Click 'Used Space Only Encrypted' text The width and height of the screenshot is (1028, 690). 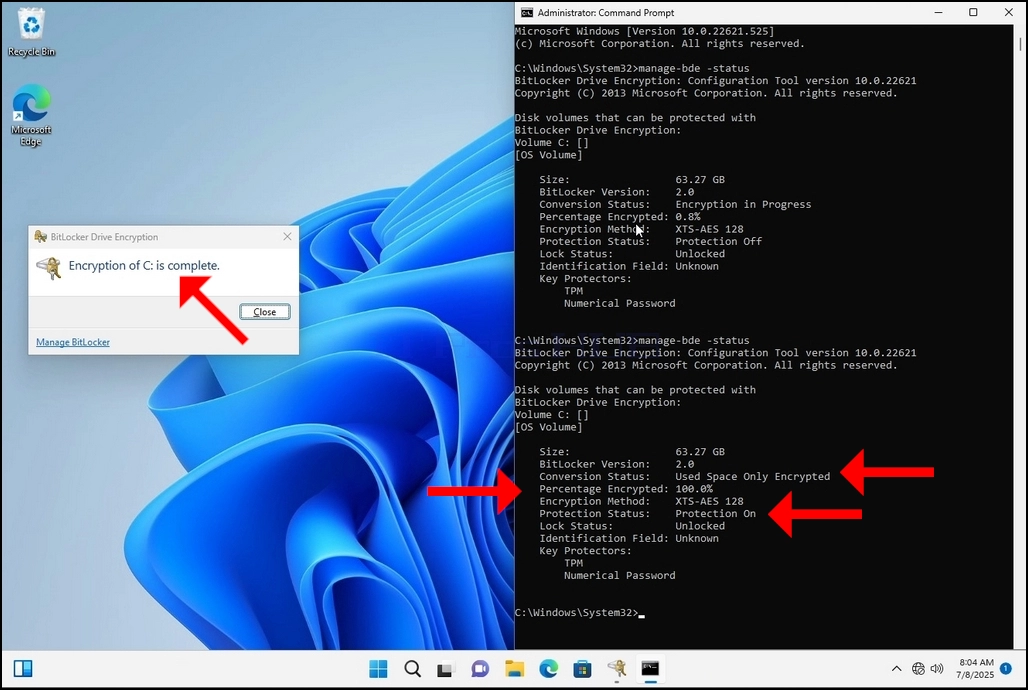[x=753, y=476]
